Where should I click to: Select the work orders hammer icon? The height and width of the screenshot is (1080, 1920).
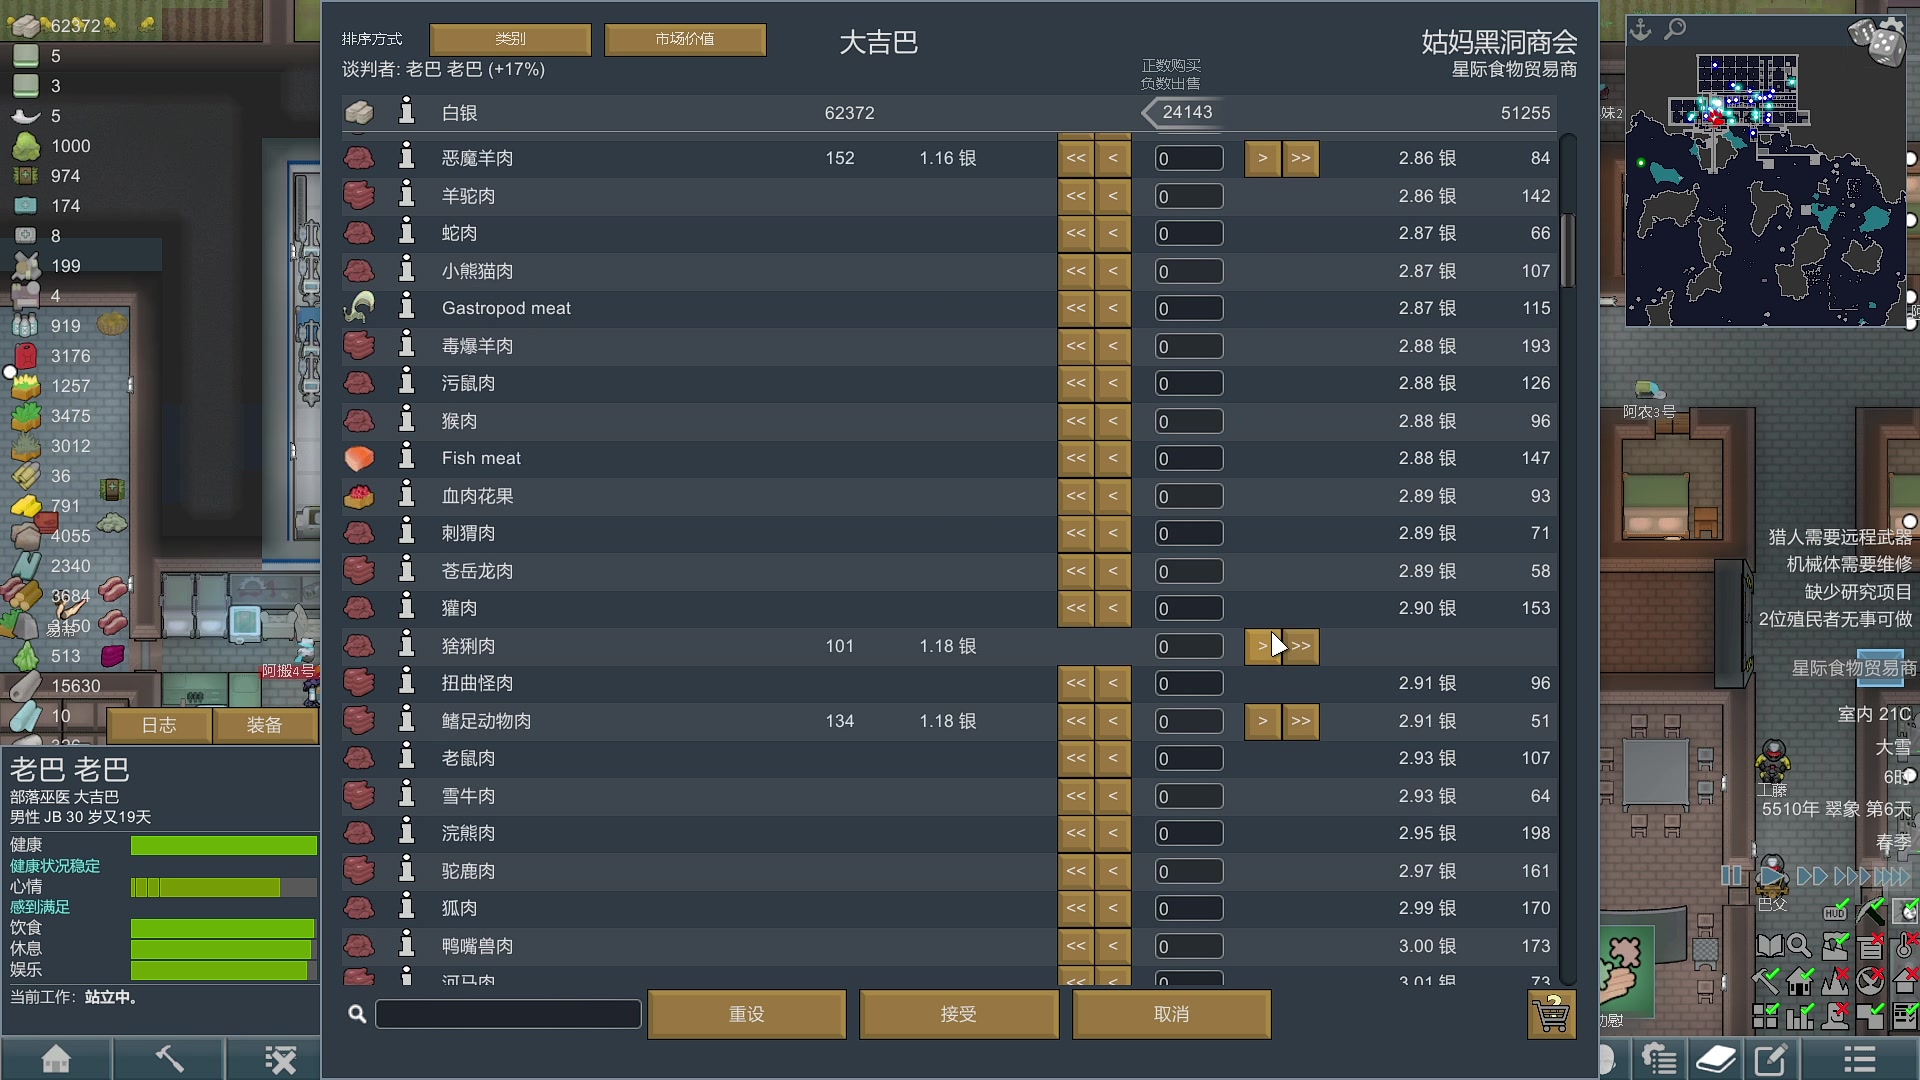click(168, 1059)
